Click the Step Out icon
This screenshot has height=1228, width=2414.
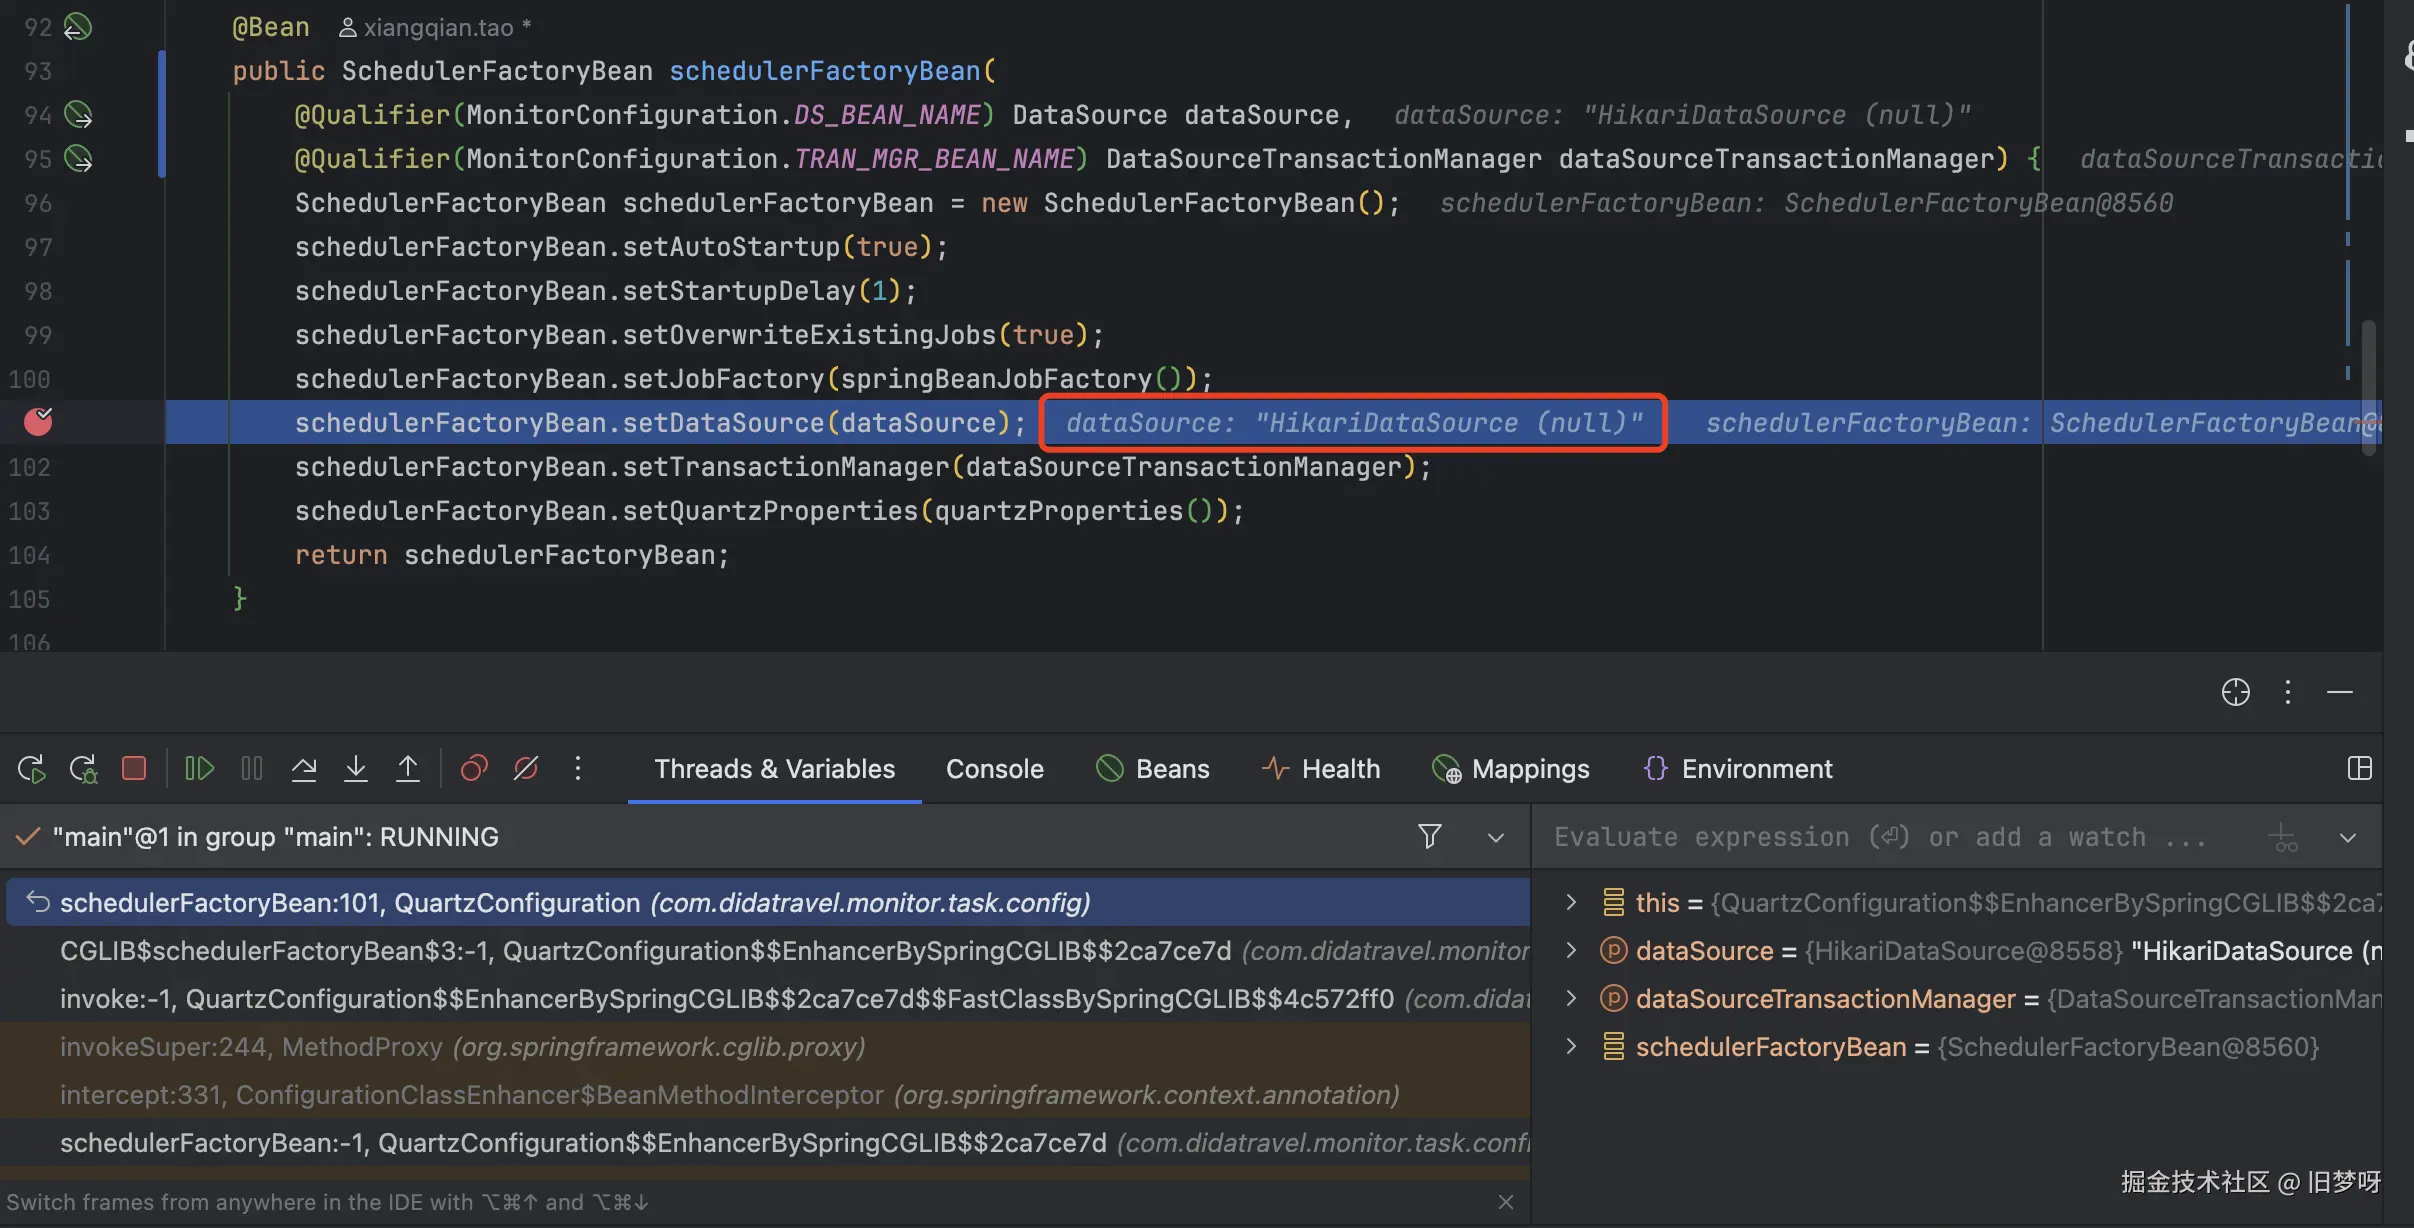[408, 768]
